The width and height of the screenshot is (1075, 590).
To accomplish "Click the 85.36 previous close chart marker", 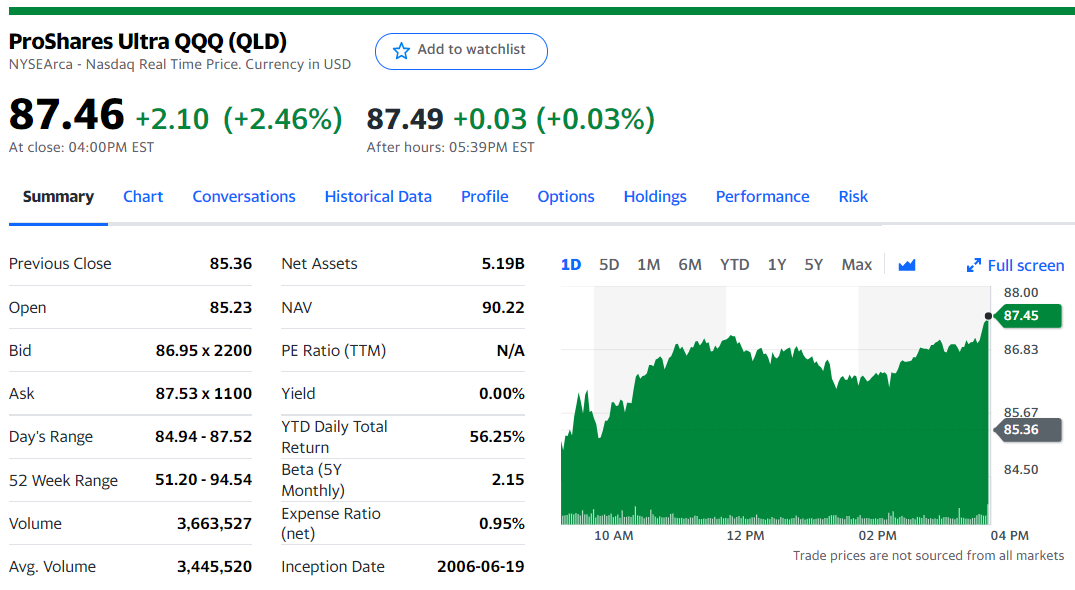I will (1026, 430).
